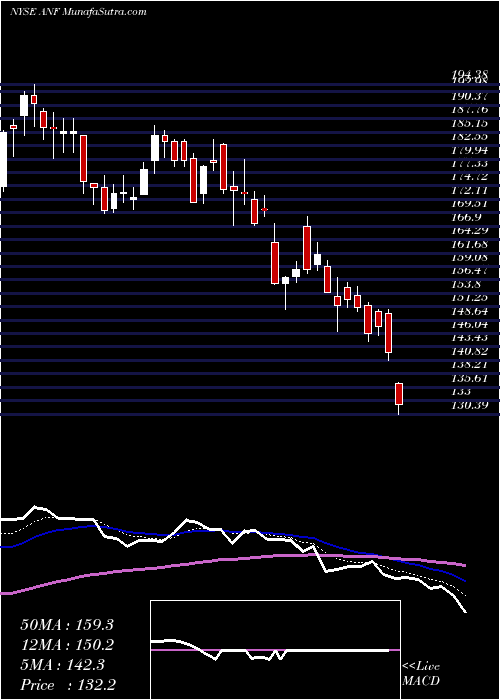500x700 pixels.
Task: Select the 143.43 price level label
Action: click(469, 338)
